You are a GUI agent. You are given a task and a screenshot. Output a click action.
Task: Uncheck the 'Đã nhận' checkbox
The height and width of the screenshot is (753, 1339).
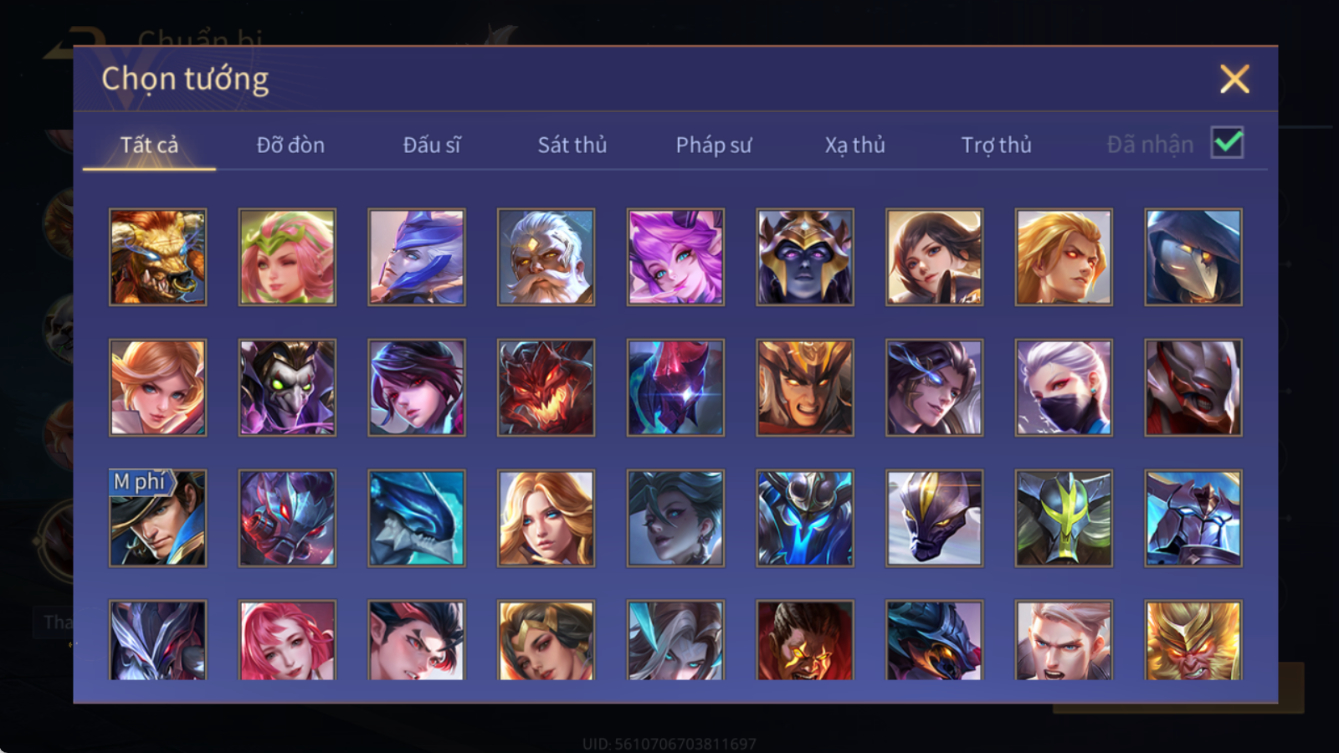[x=1227, y=143]
